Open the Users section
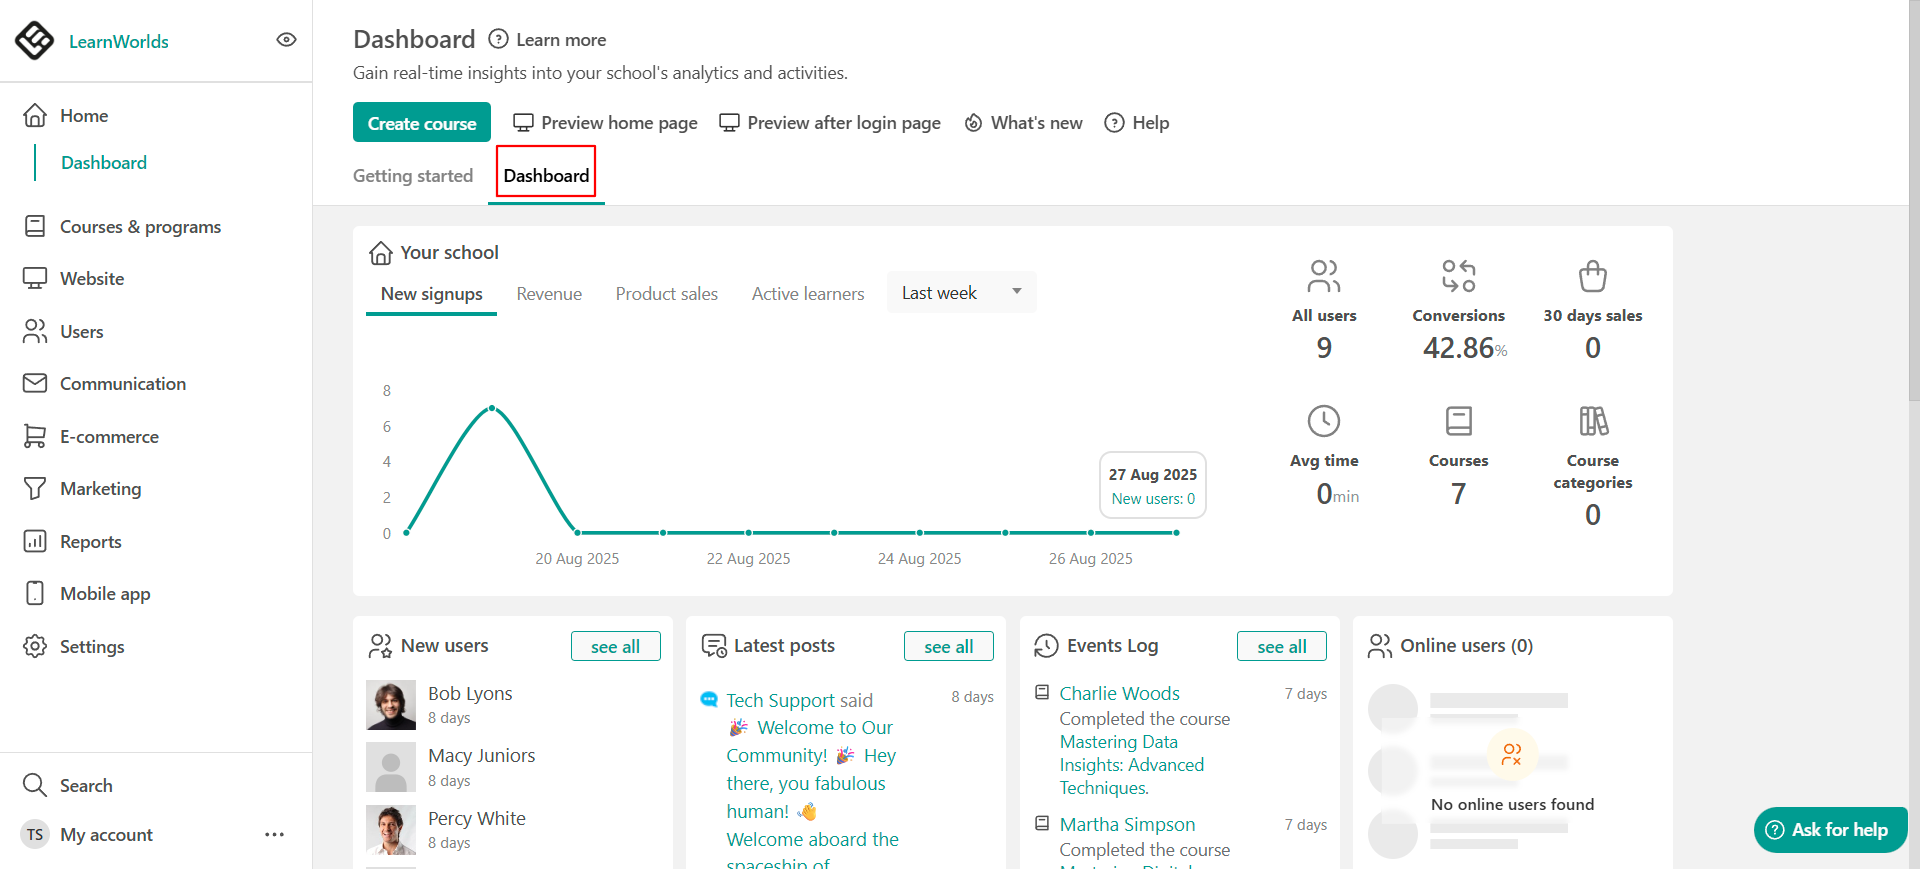This screenshot has height=869, width=1920. point(82,332)
